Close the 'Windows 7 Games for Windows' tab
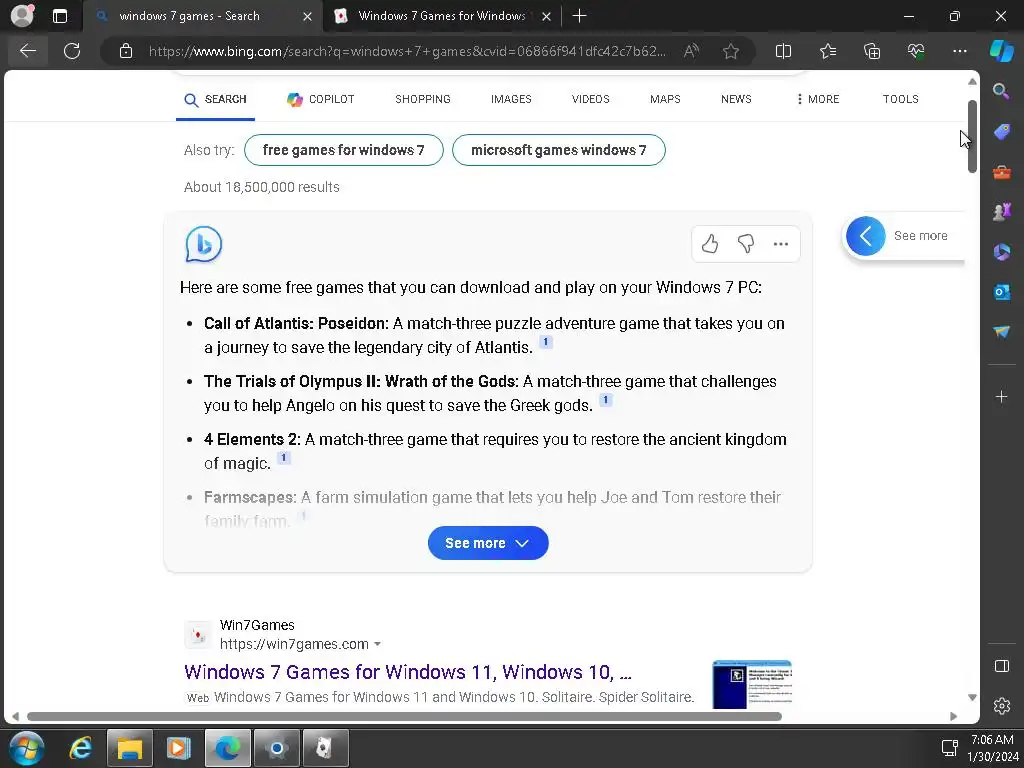The width and height of the screenshot is (1024, 768). 547,16
